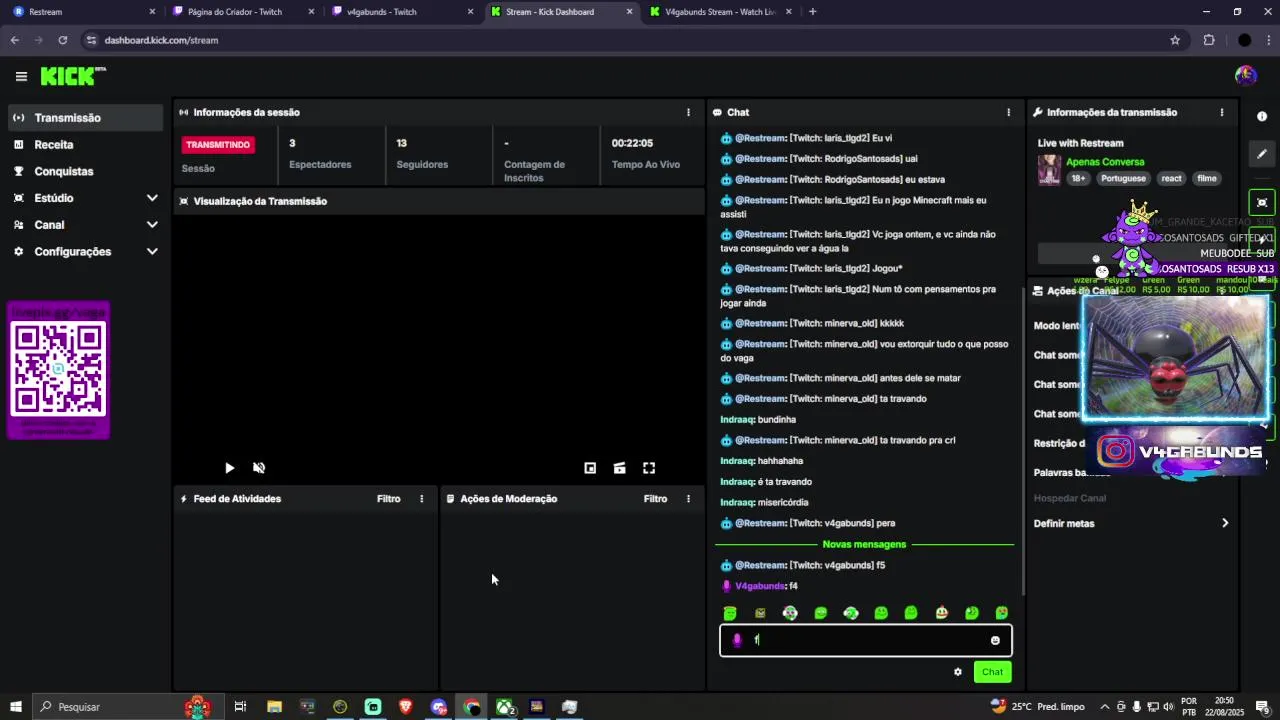
Task: Click the Indraaq username on bundinha message
Action: tap(737, 420)
